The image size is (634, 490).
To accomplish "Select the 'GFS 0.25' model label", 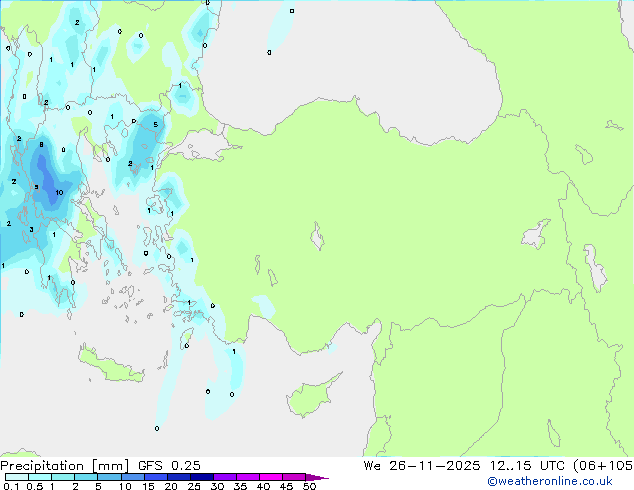I will point(169,466).
